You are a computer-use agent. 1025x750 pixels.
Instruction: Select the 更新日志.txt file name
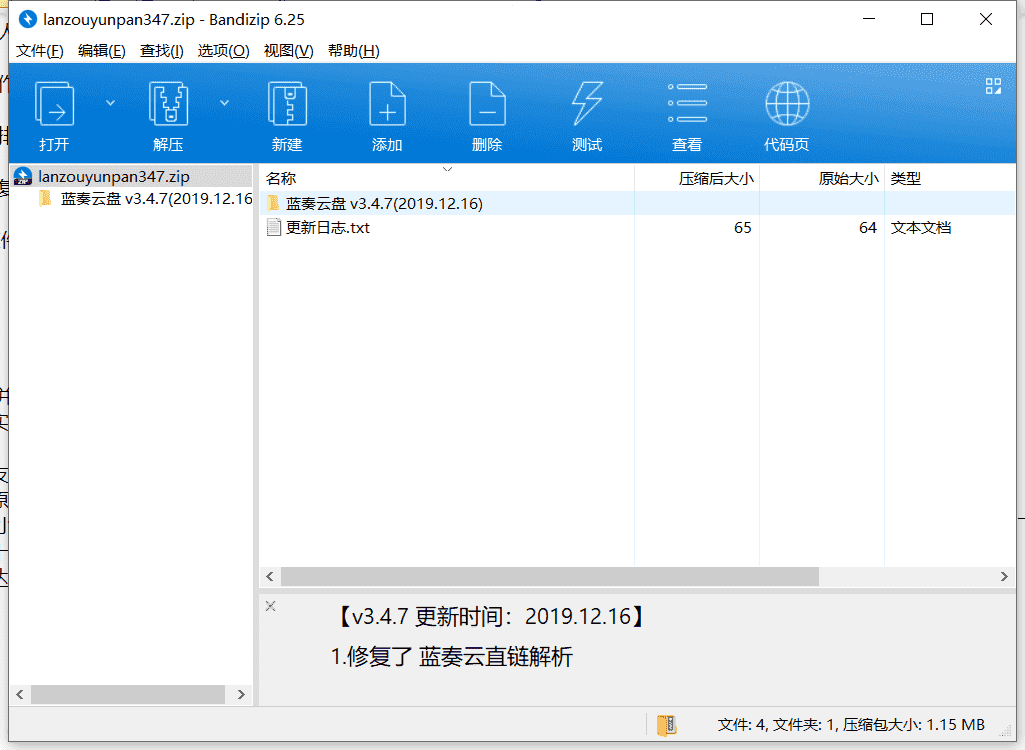(x=328, y=228)
